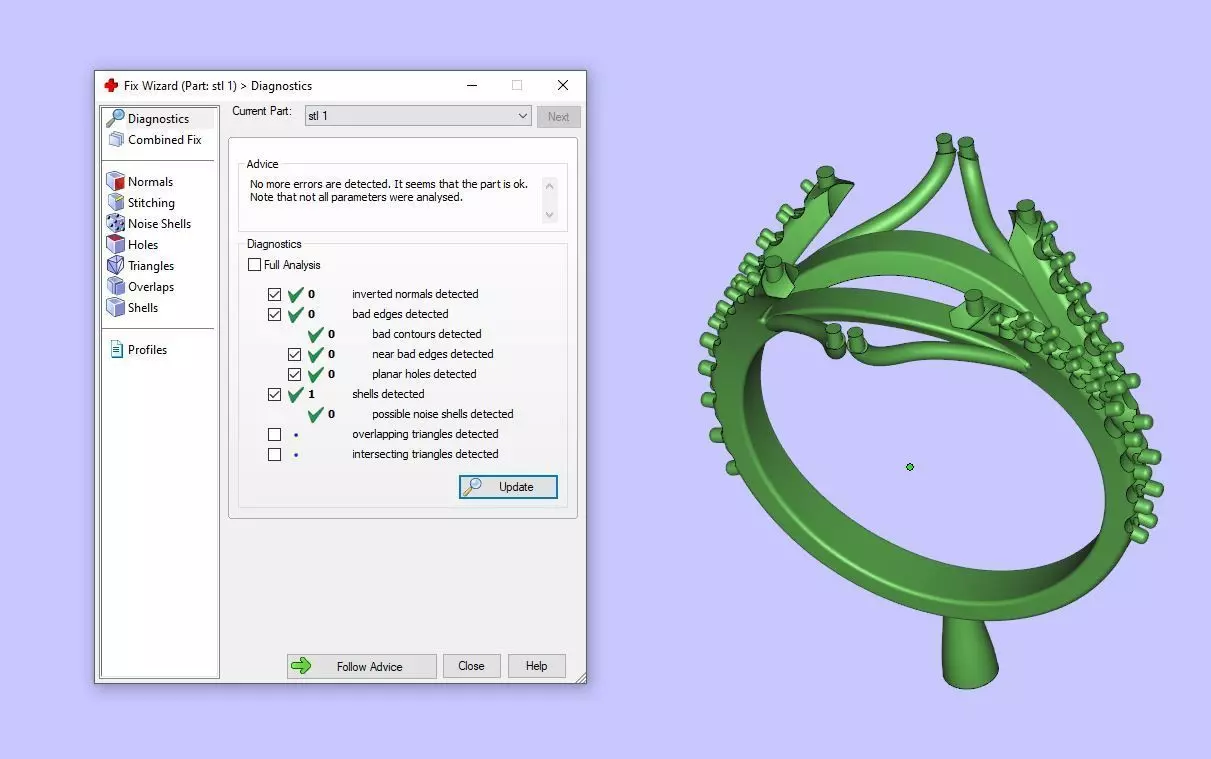Uncheck shells detected checkbox
The image size is (1211, 759).
point(274,394)
